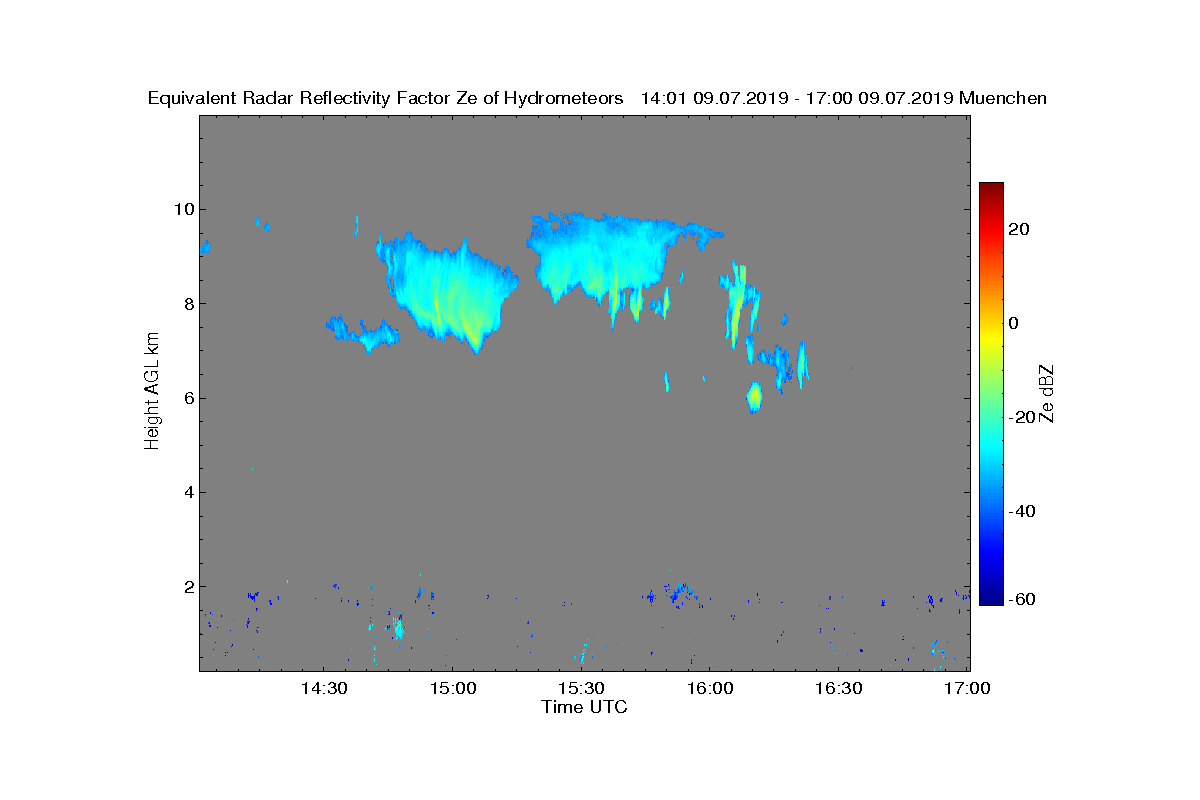
Task: Click the 'Ze dBZ' colorbar label
Action: 1047,393
